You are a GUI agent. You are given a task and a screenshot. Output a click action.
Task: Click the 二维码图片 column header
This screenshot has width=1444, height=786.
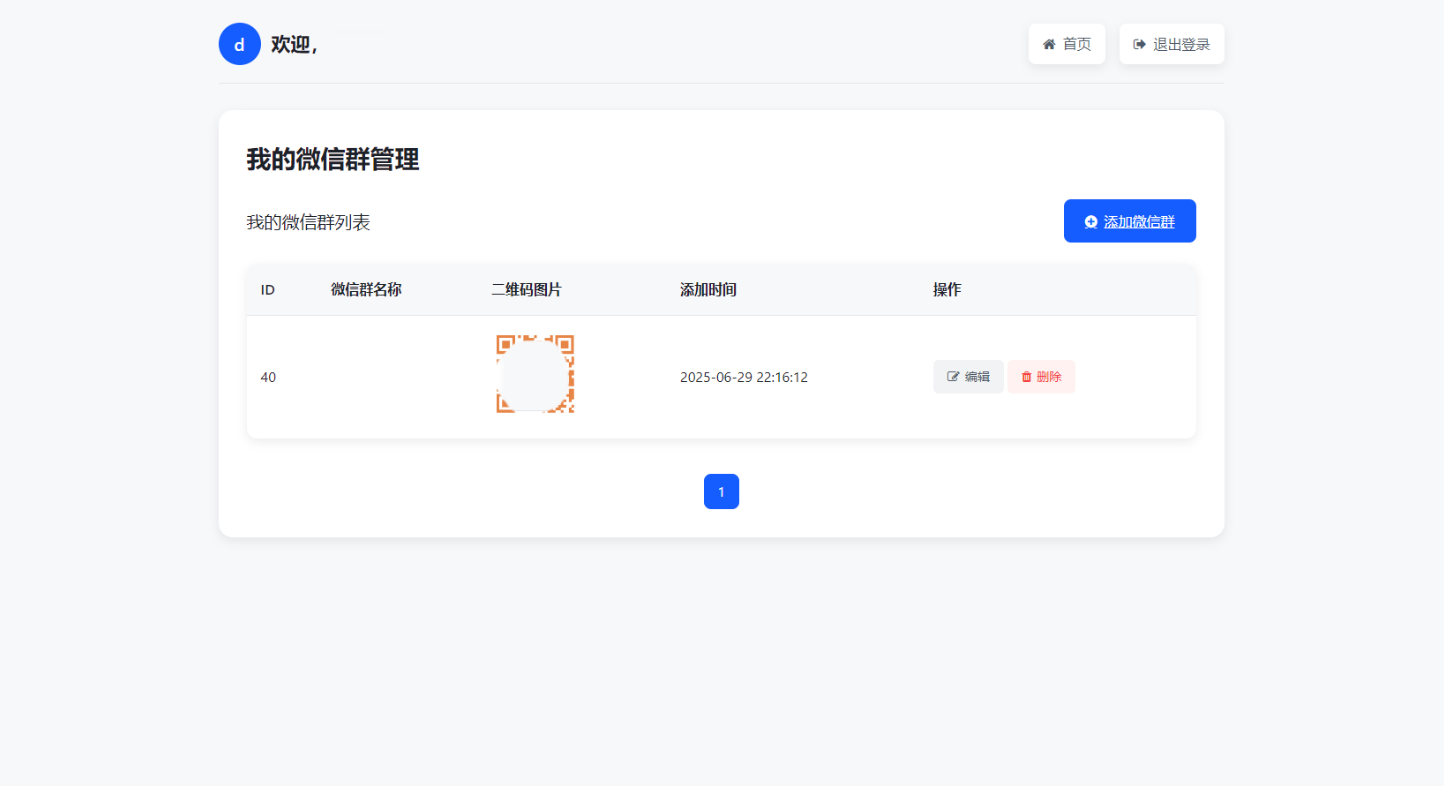[x=527, y=290]
